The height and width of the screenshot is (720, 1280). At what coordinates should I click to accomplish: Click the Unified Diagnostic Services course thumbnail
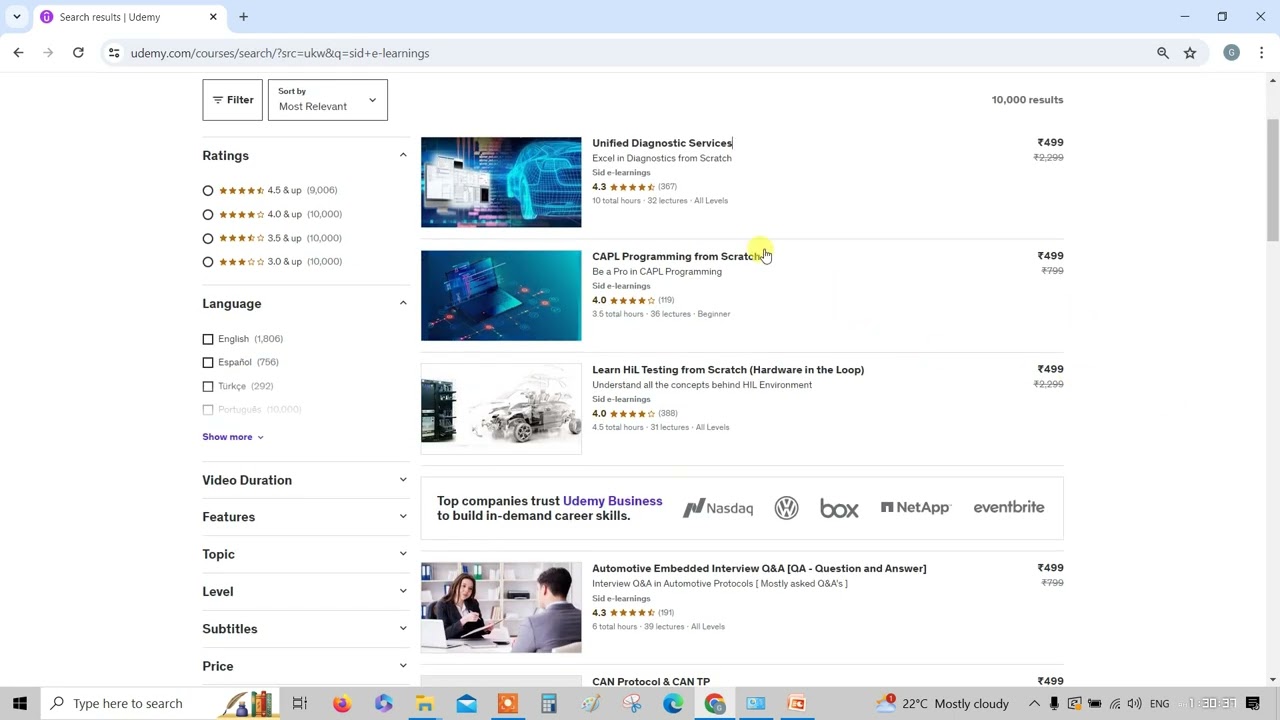coord(501,182)
